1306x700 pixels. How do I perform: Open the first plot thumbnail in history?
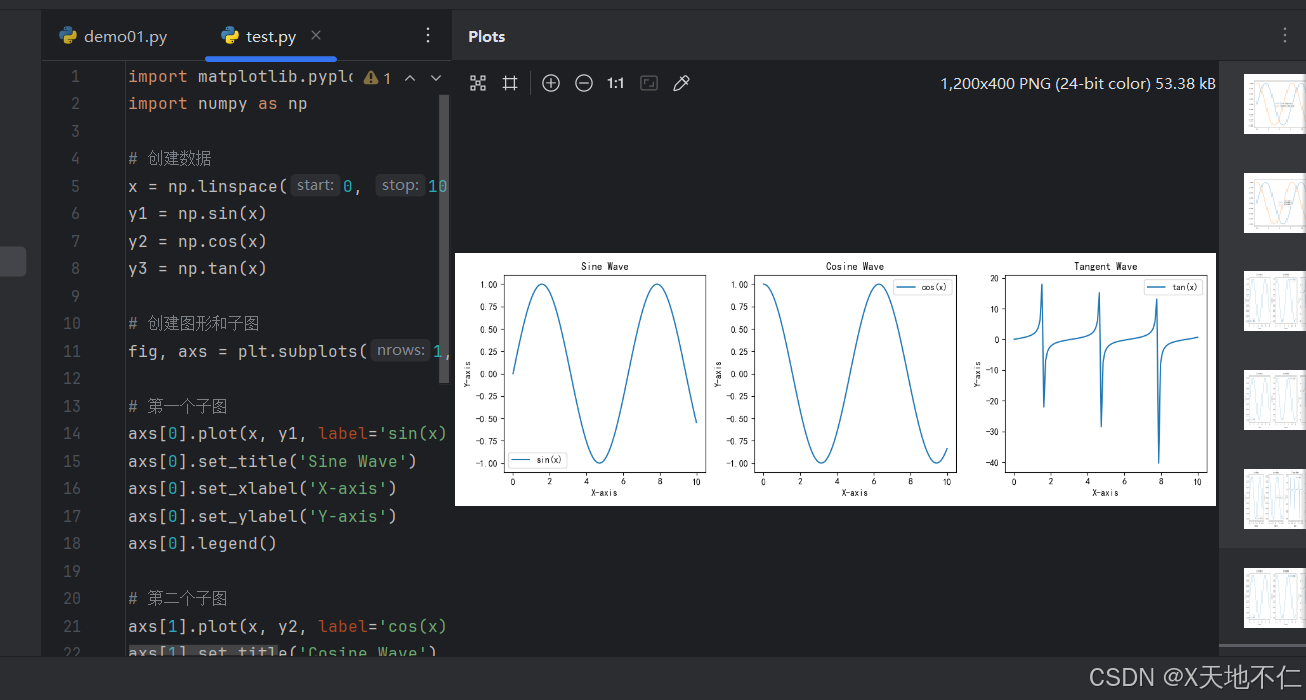pyautogui.click(x=1274, y=104)
